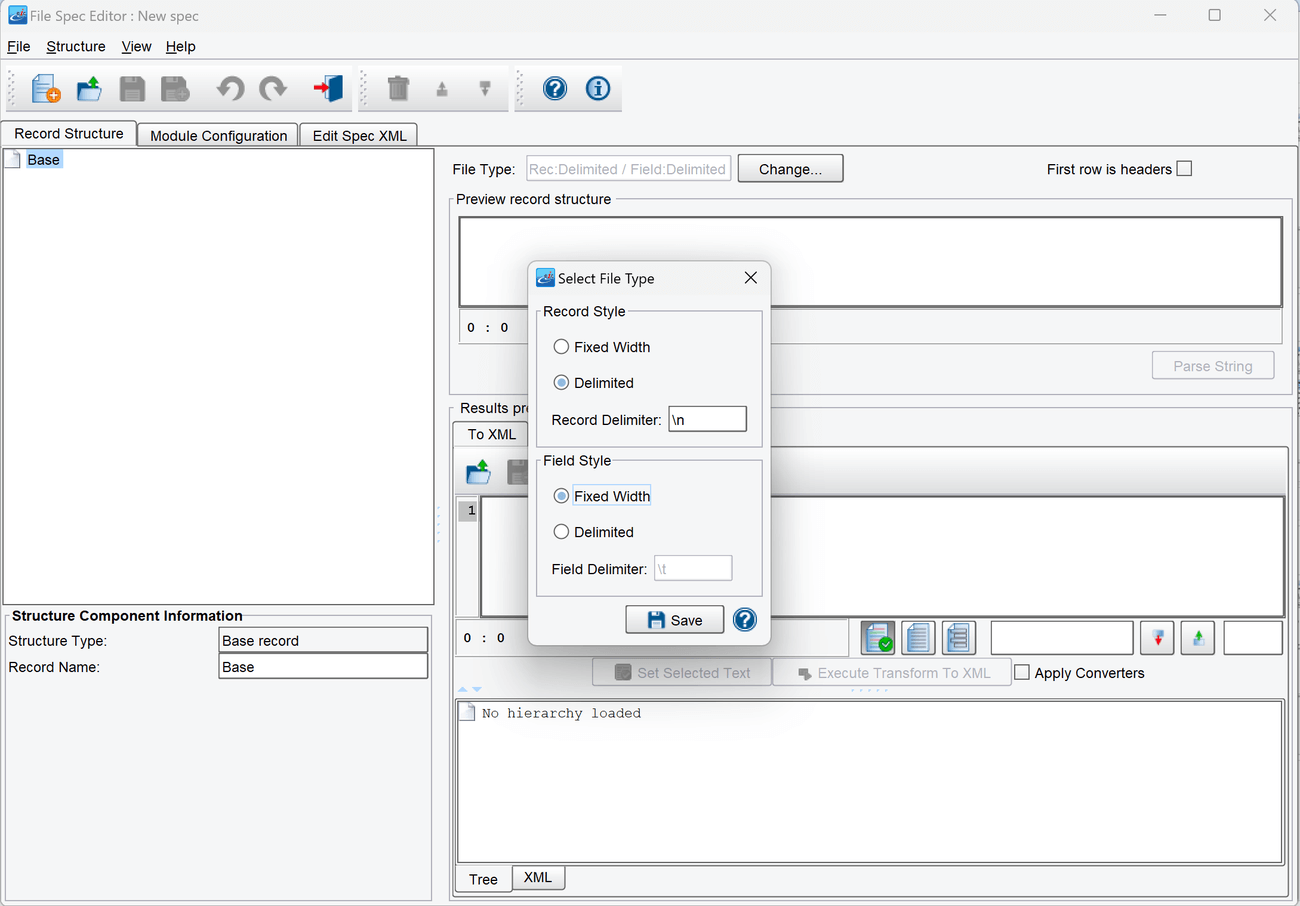Click the narrow field right of arrow buttons
This screenshot has width=1300, height=906.
[1253, 637]
